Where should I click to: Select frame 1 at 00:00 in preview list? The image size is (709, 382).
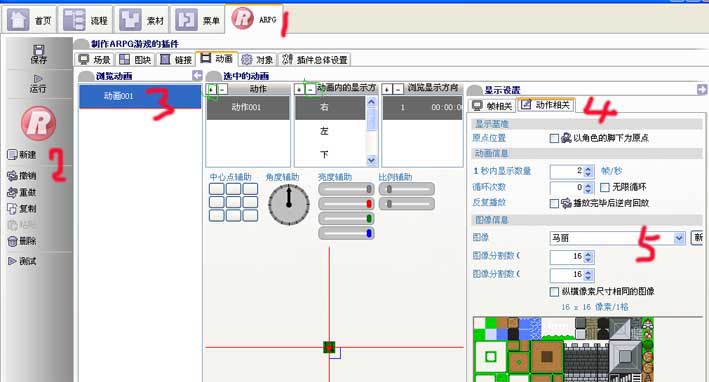pos(422,107)
